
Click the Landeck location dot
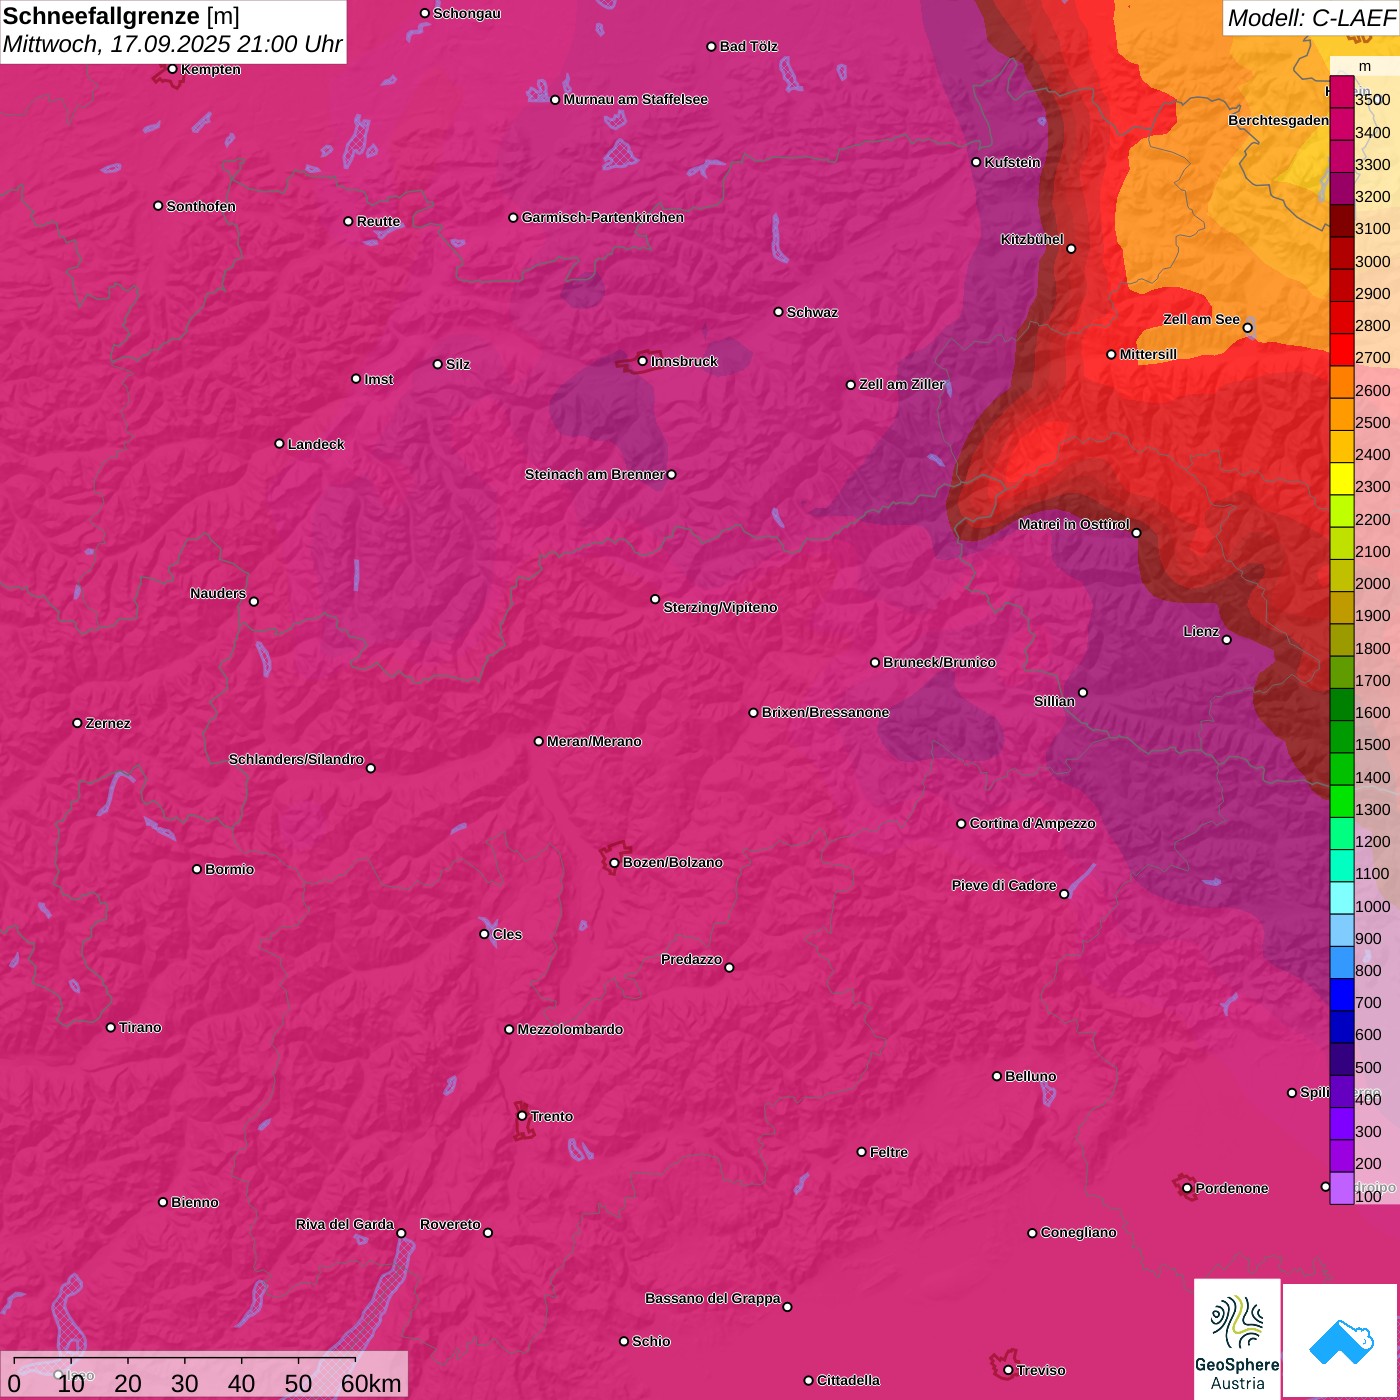tap(279, 444)
